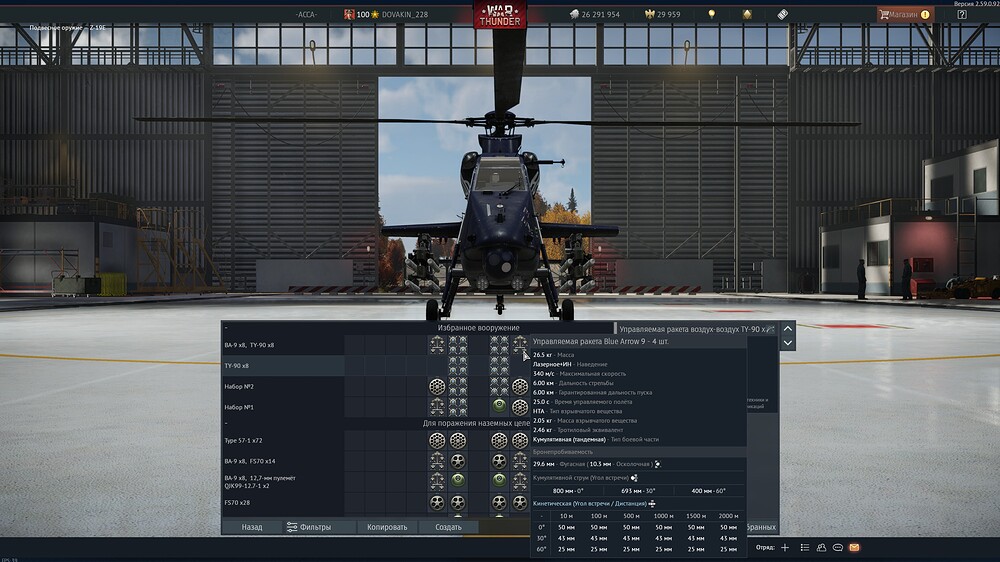This screenshot has width=1000, height=562.
Task: Select outer left BA-9 in QJK99-12.7-1 row
Action: pos(437,481)
